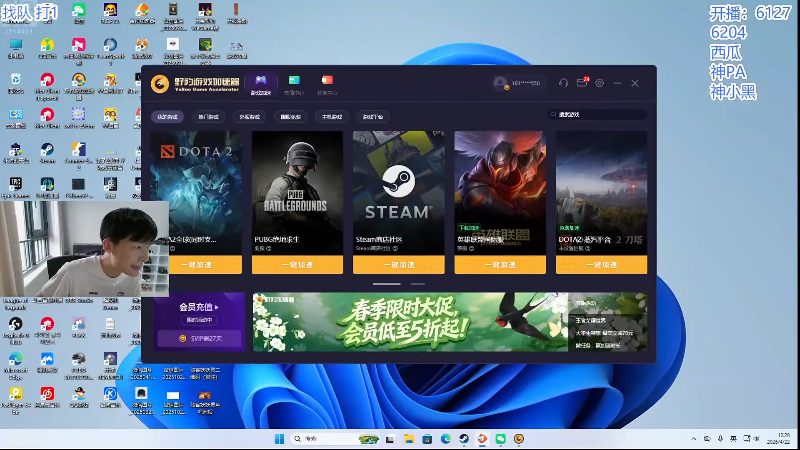Switch to WeChat from the taskbar
This screenshot has width=800, height=450.
coord(501,439)
